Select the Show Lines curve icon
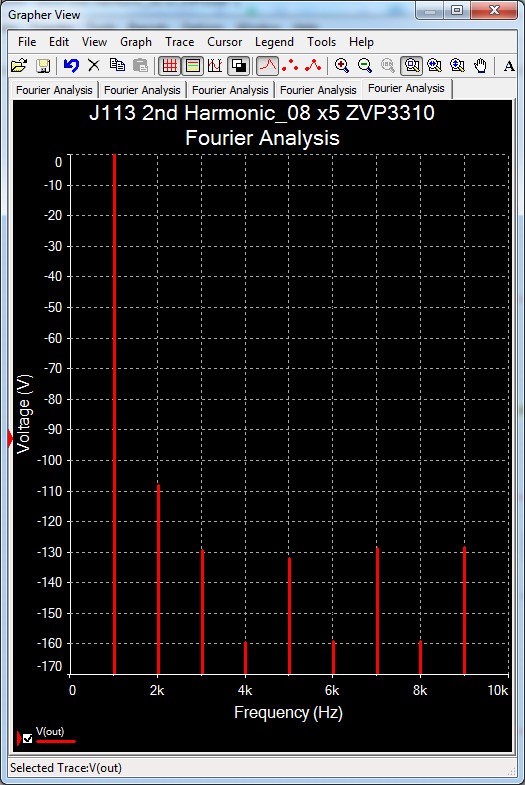 pos(268,66)
